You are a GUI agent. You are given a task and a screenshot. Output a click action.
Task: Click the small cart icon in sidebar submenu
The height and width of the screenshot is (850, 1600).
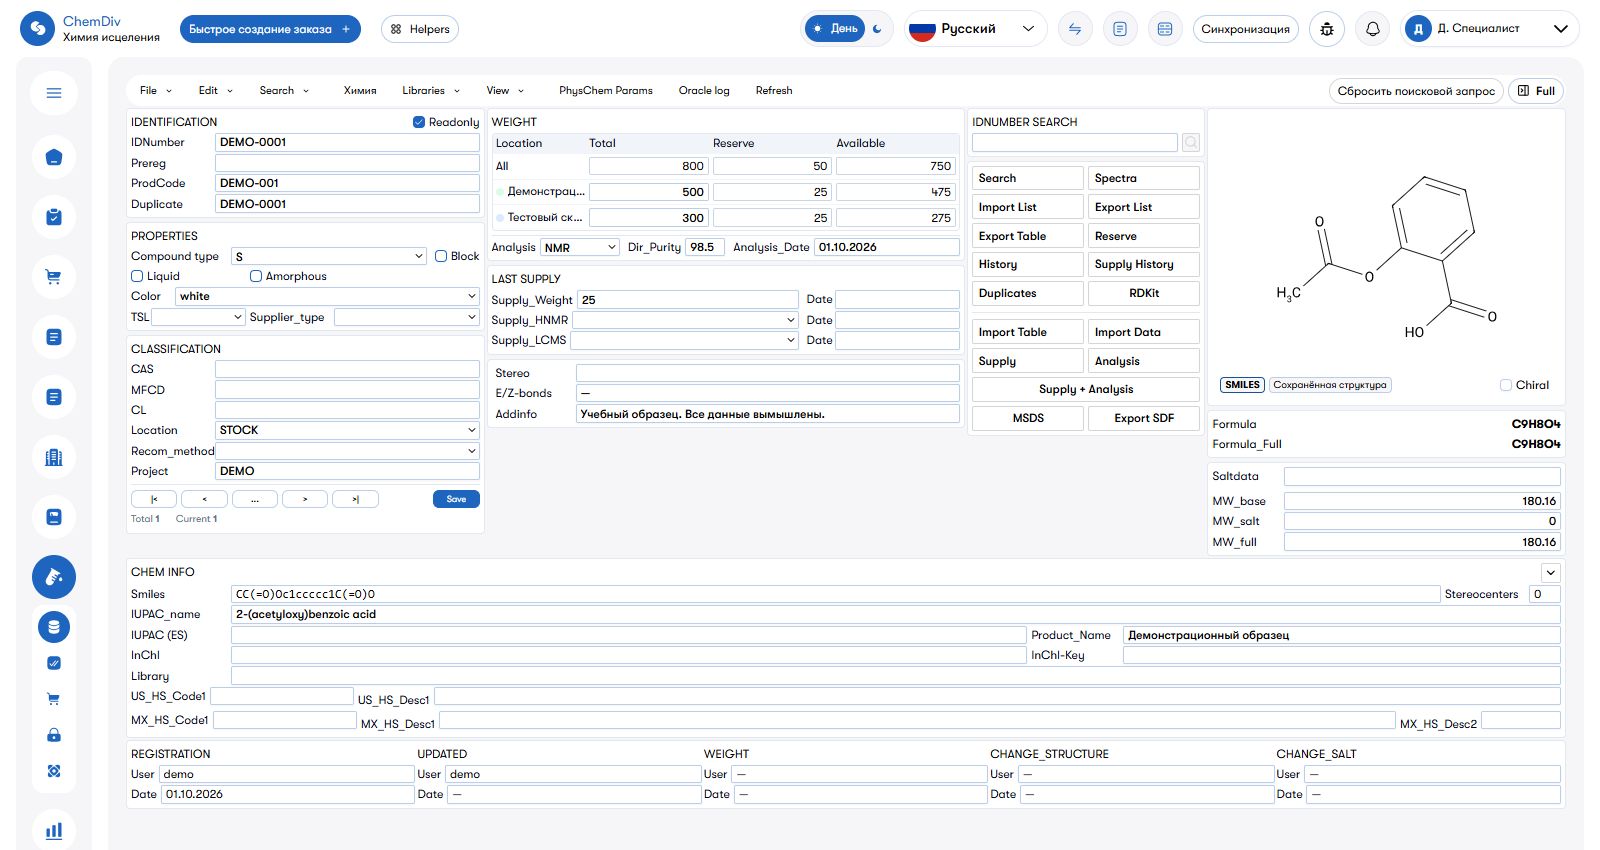tap(54, 699)
